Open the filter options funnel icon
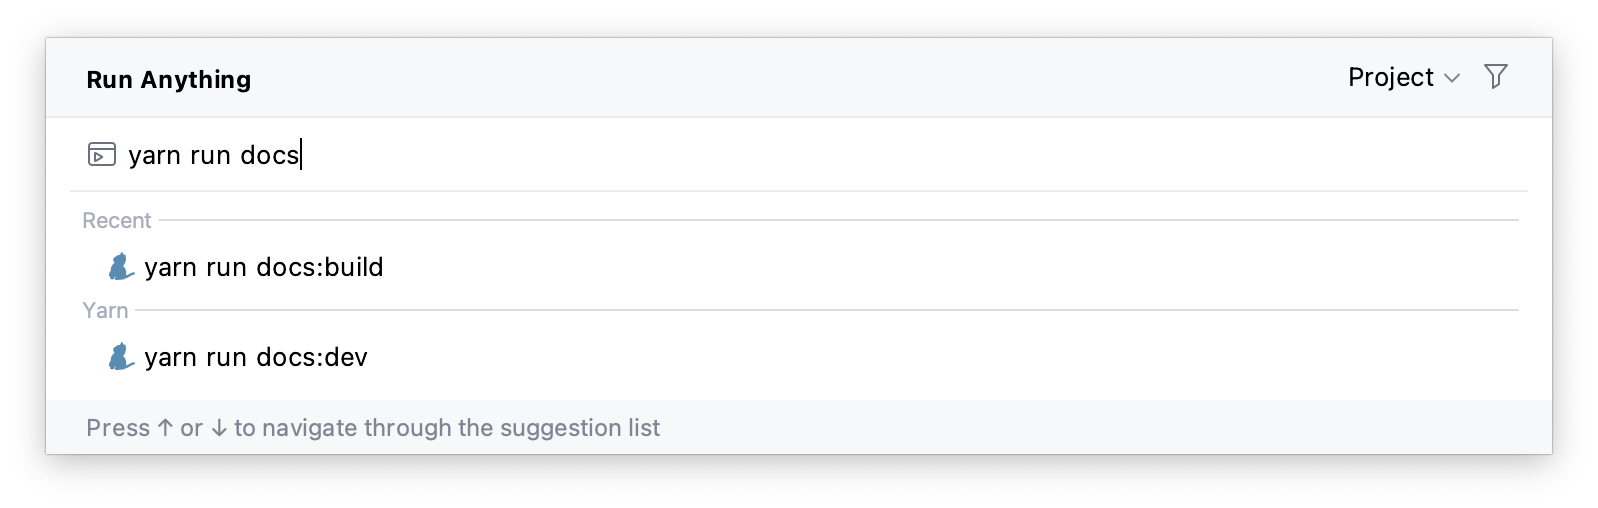1598x508 pixels. point(1495,77)
